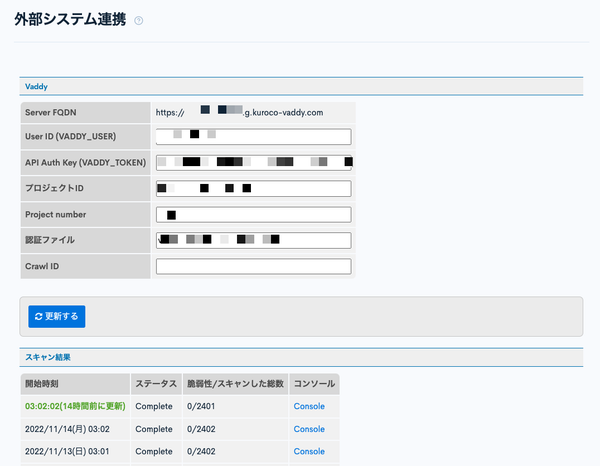
Task: Select the 03:02:02(14時間前に更新) start time
Action: [75, 406]
